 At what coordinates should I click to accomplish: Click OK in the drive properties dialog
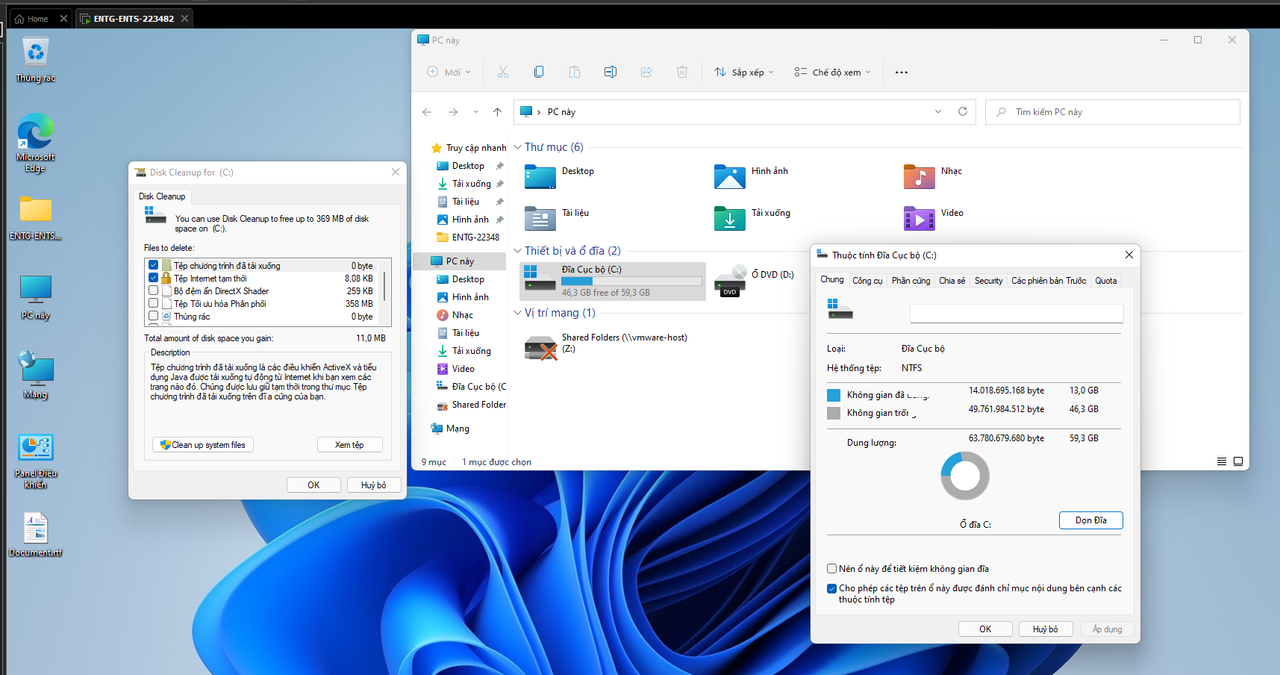tap(985, 629)
